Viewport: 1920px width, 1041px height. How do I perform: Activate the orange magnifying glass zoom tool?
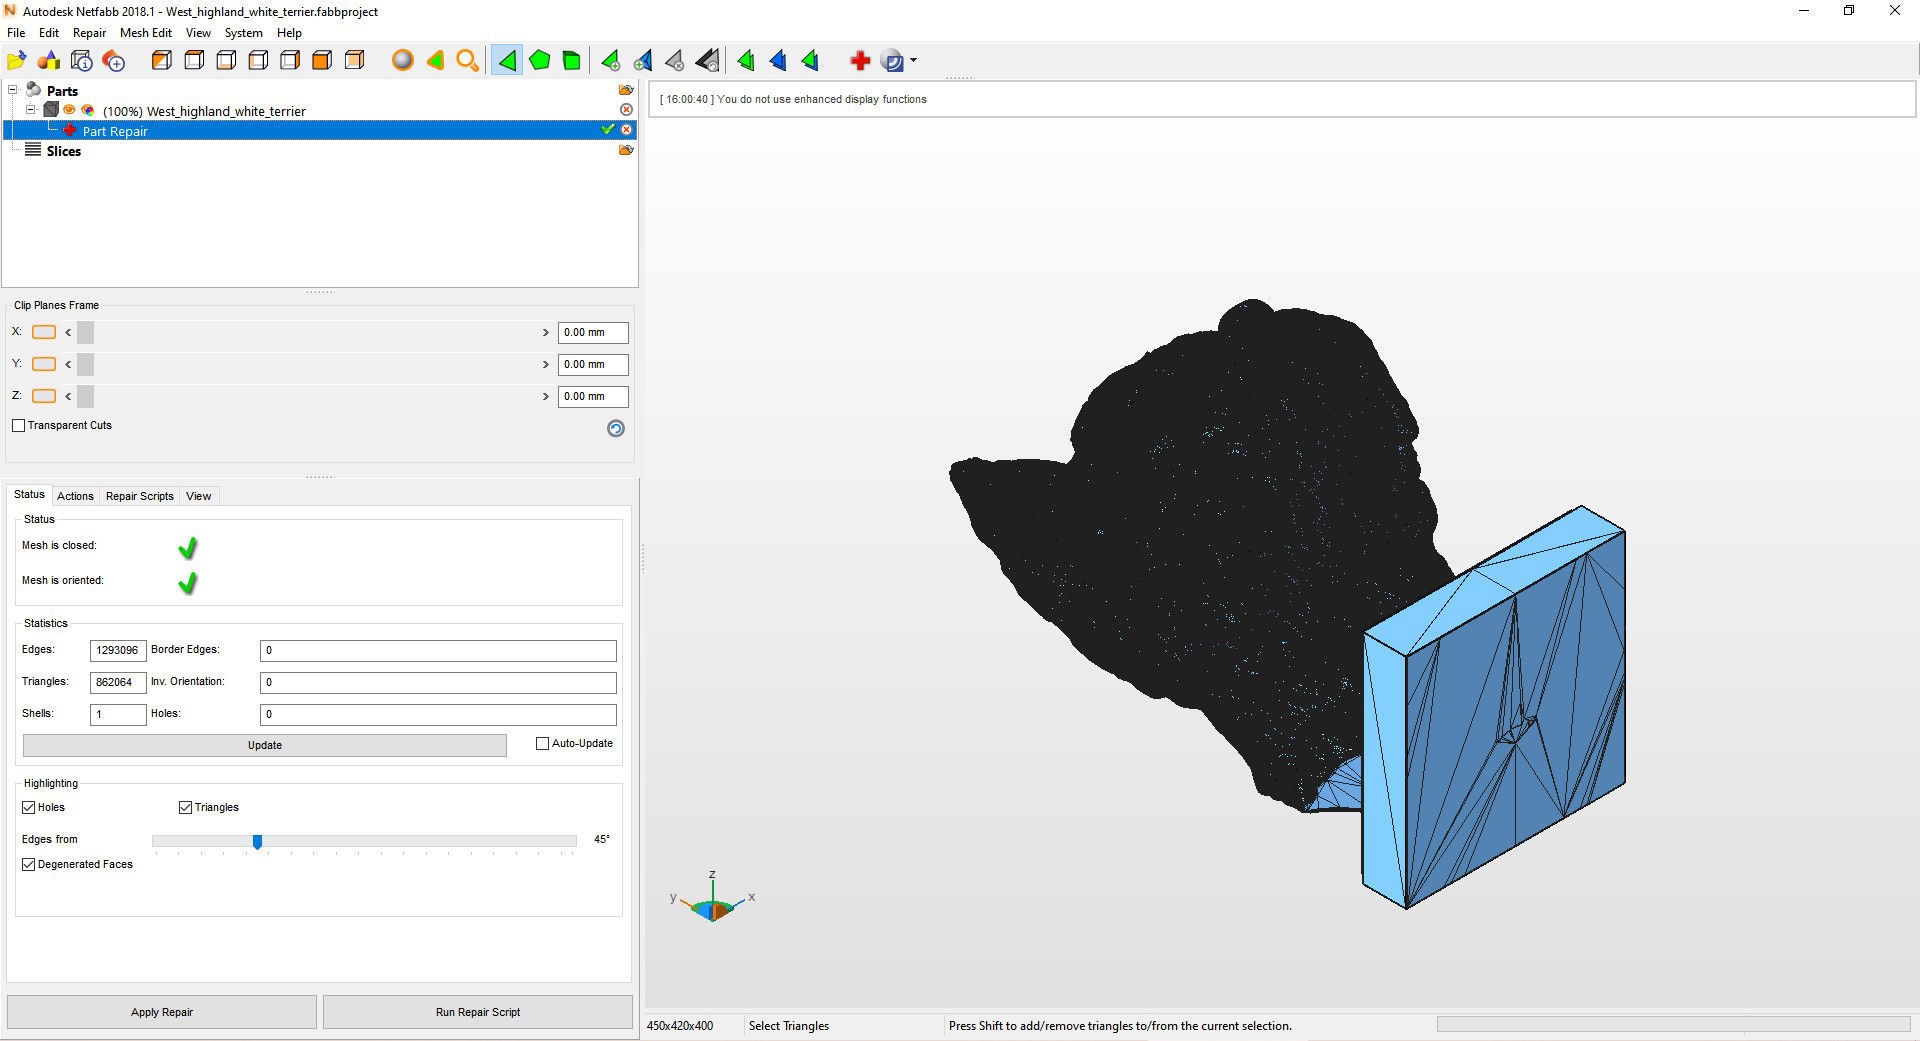point(467,61)
